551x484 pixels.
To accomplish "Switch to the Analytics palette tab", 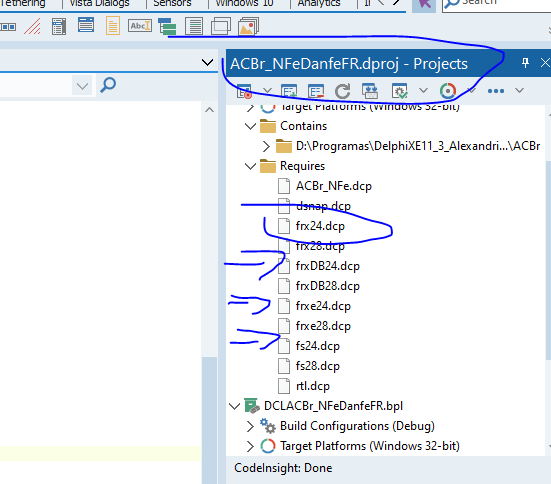I will [319, 4].
